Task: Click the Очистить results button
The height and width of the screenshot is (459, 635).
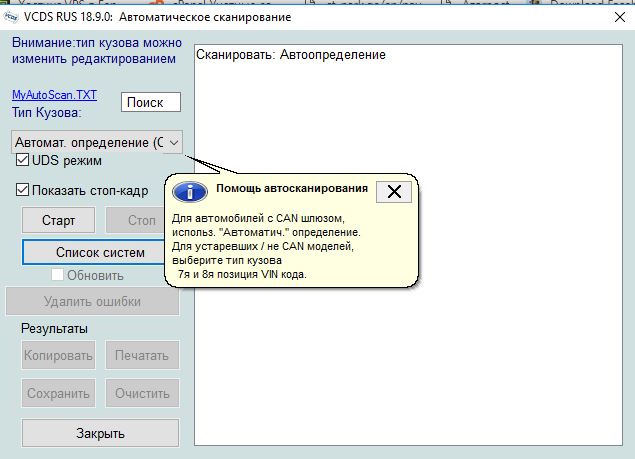Action: [142, 393]
